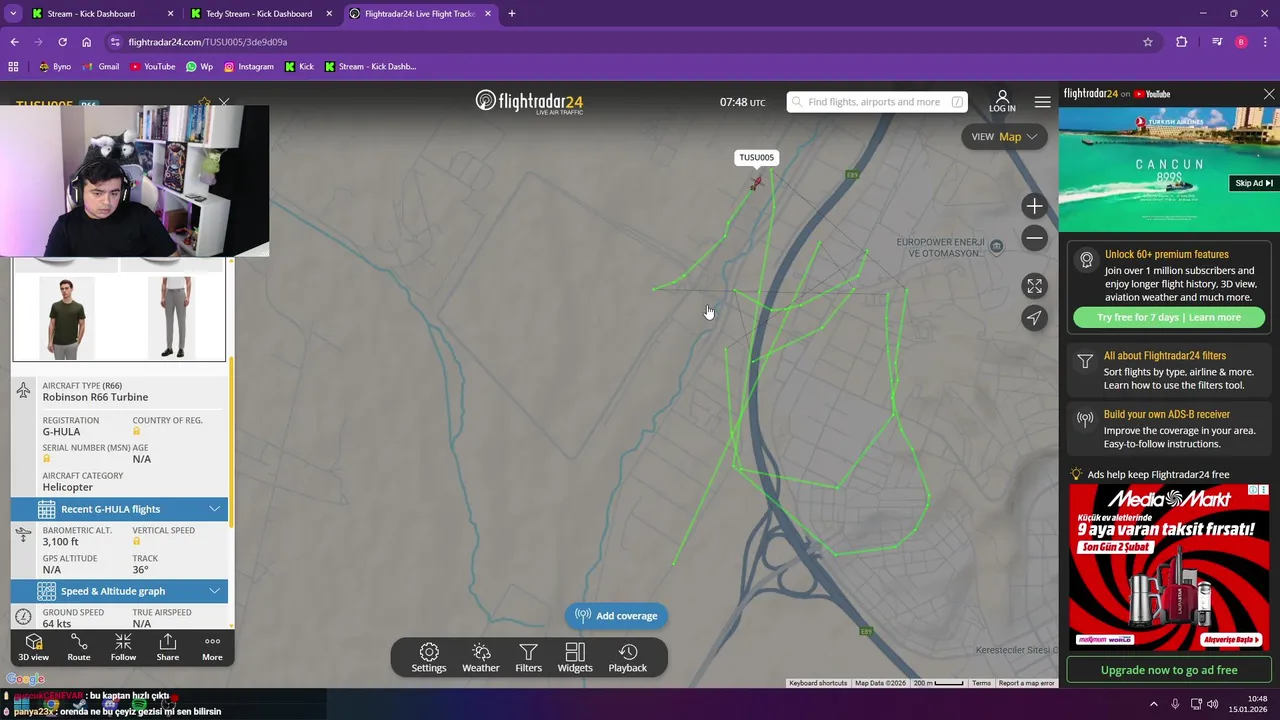This screenshot has height=720, width=1280.
Task: Click the grey trousers product image
Action: (172, 317)
